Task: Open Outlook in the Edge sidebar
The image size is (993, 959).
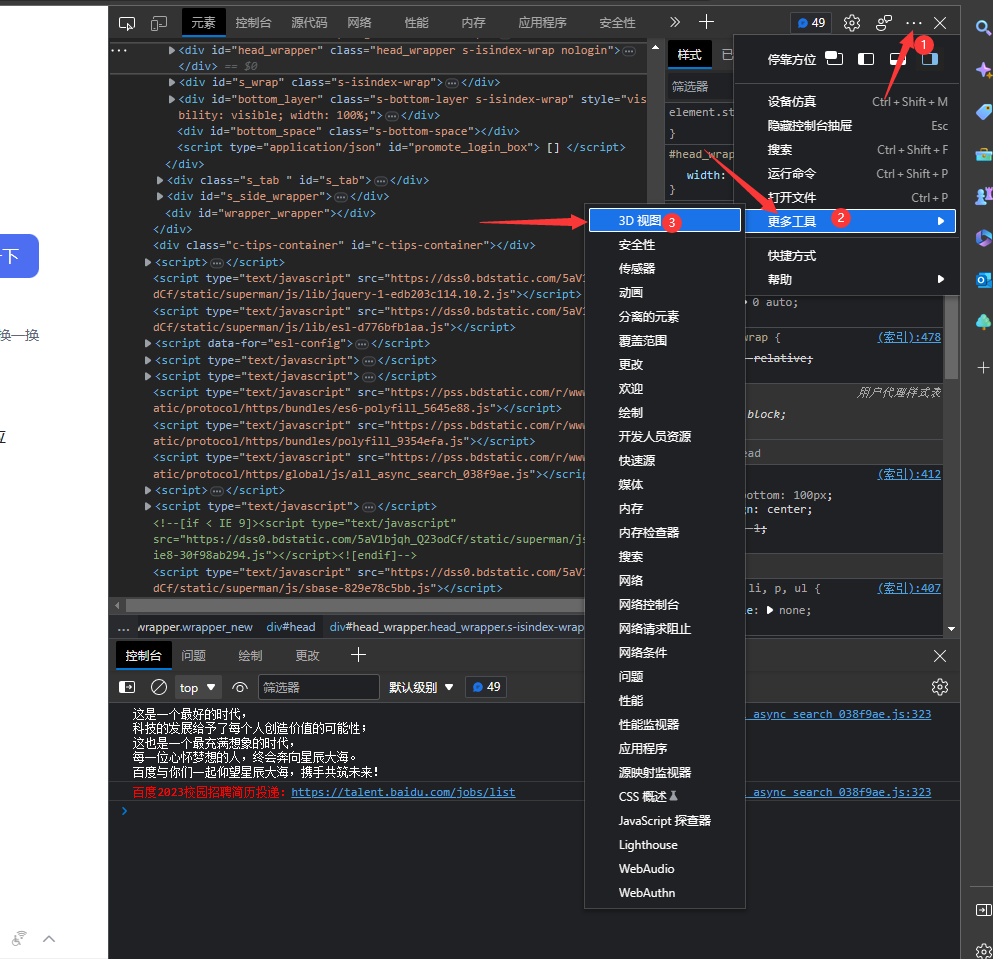Action: [x=984, y=279]
